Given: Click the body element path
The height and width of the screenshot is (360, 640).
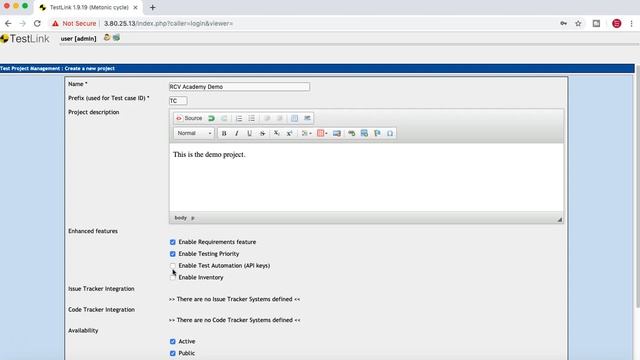Looking at the screenshot, I should coord(180,218).
